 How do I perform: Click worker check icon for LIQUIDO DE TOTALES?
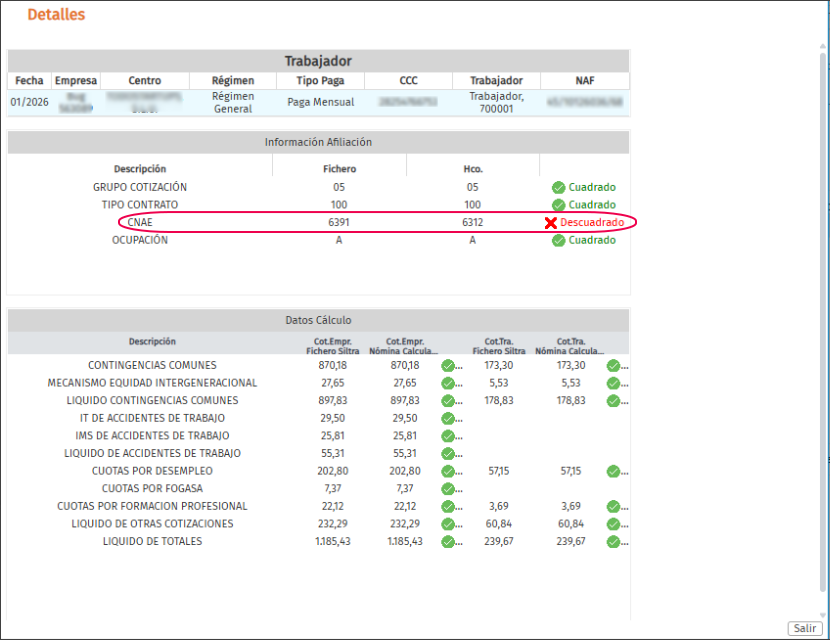[614, 542]
